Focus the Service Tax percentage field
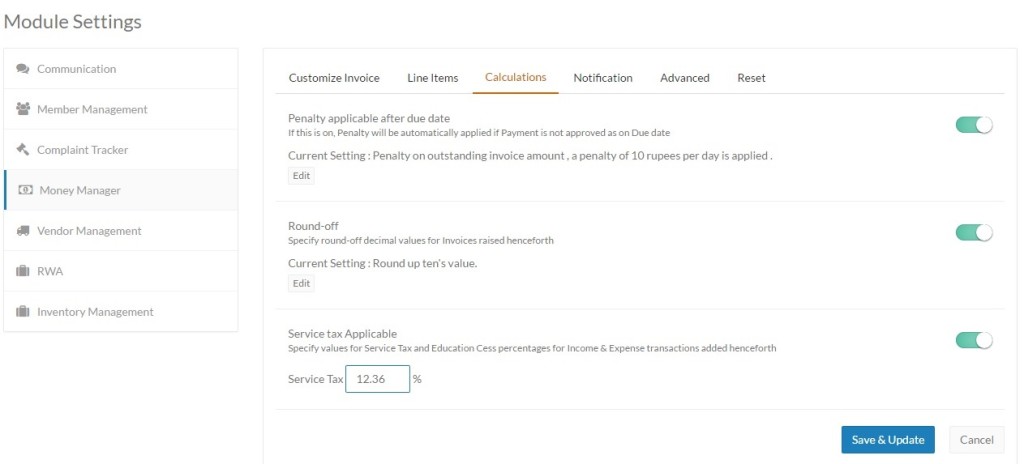The image size is (1024, 464). [x=377, y=379]
